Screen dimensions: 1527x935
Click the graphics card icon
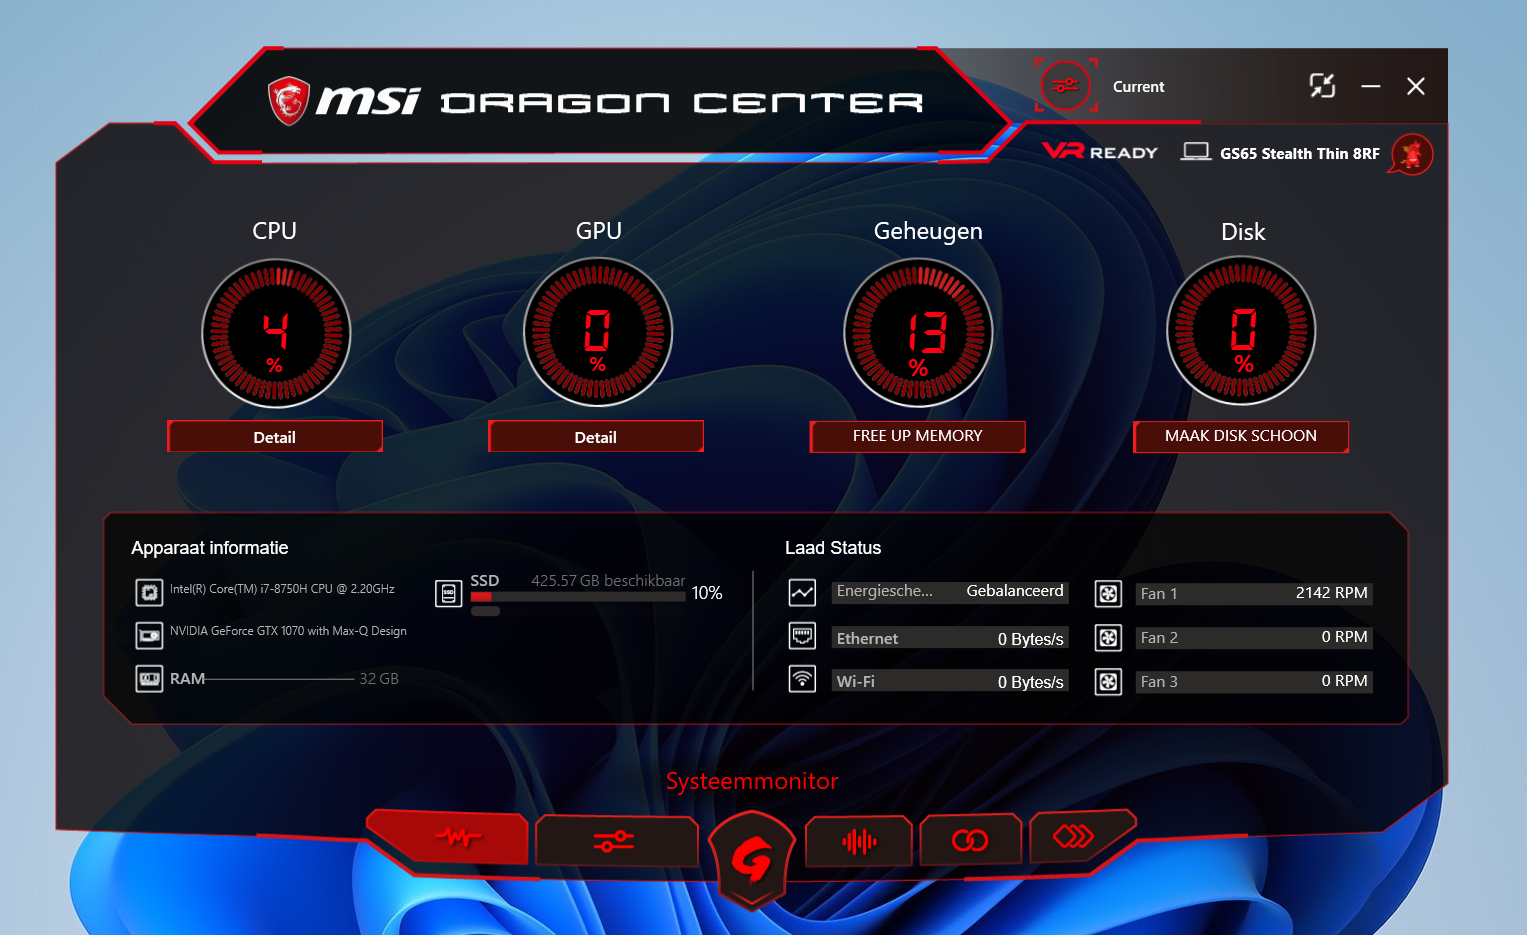click(149, 635)
